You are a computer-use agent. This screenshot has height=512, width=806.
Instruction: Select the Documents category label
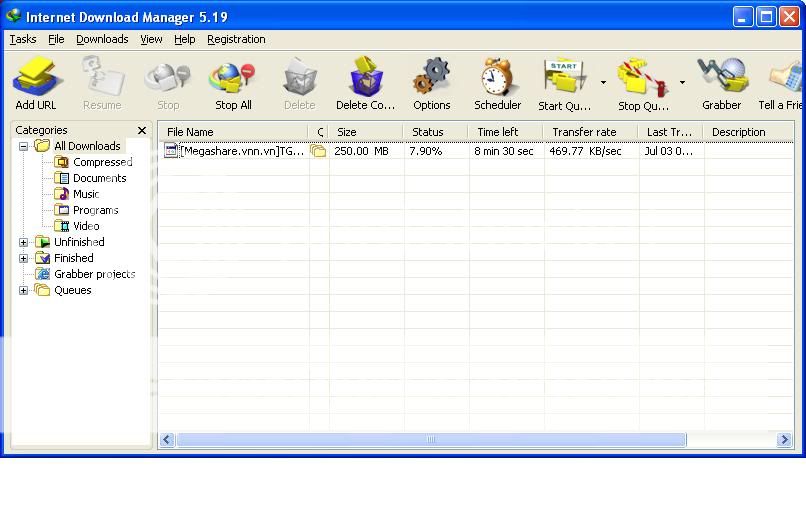point(99,178)
